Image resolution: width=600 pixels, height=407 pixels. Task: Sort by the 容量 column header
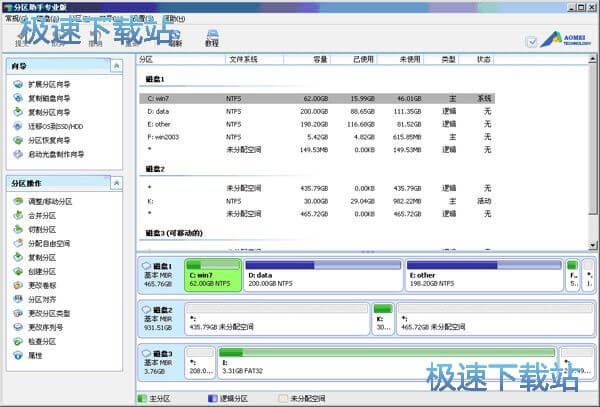(307, 59)
